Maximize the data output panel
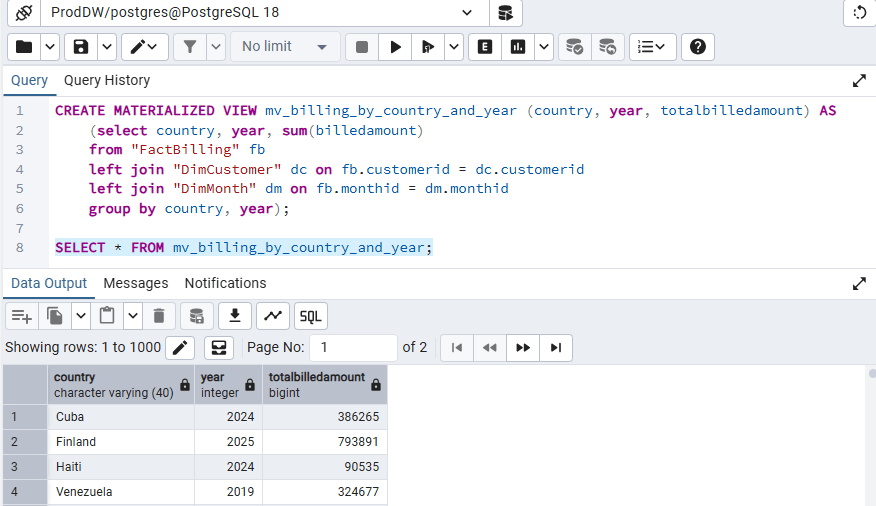The width and height of the screenshot is (876, 506). point(859,284)
